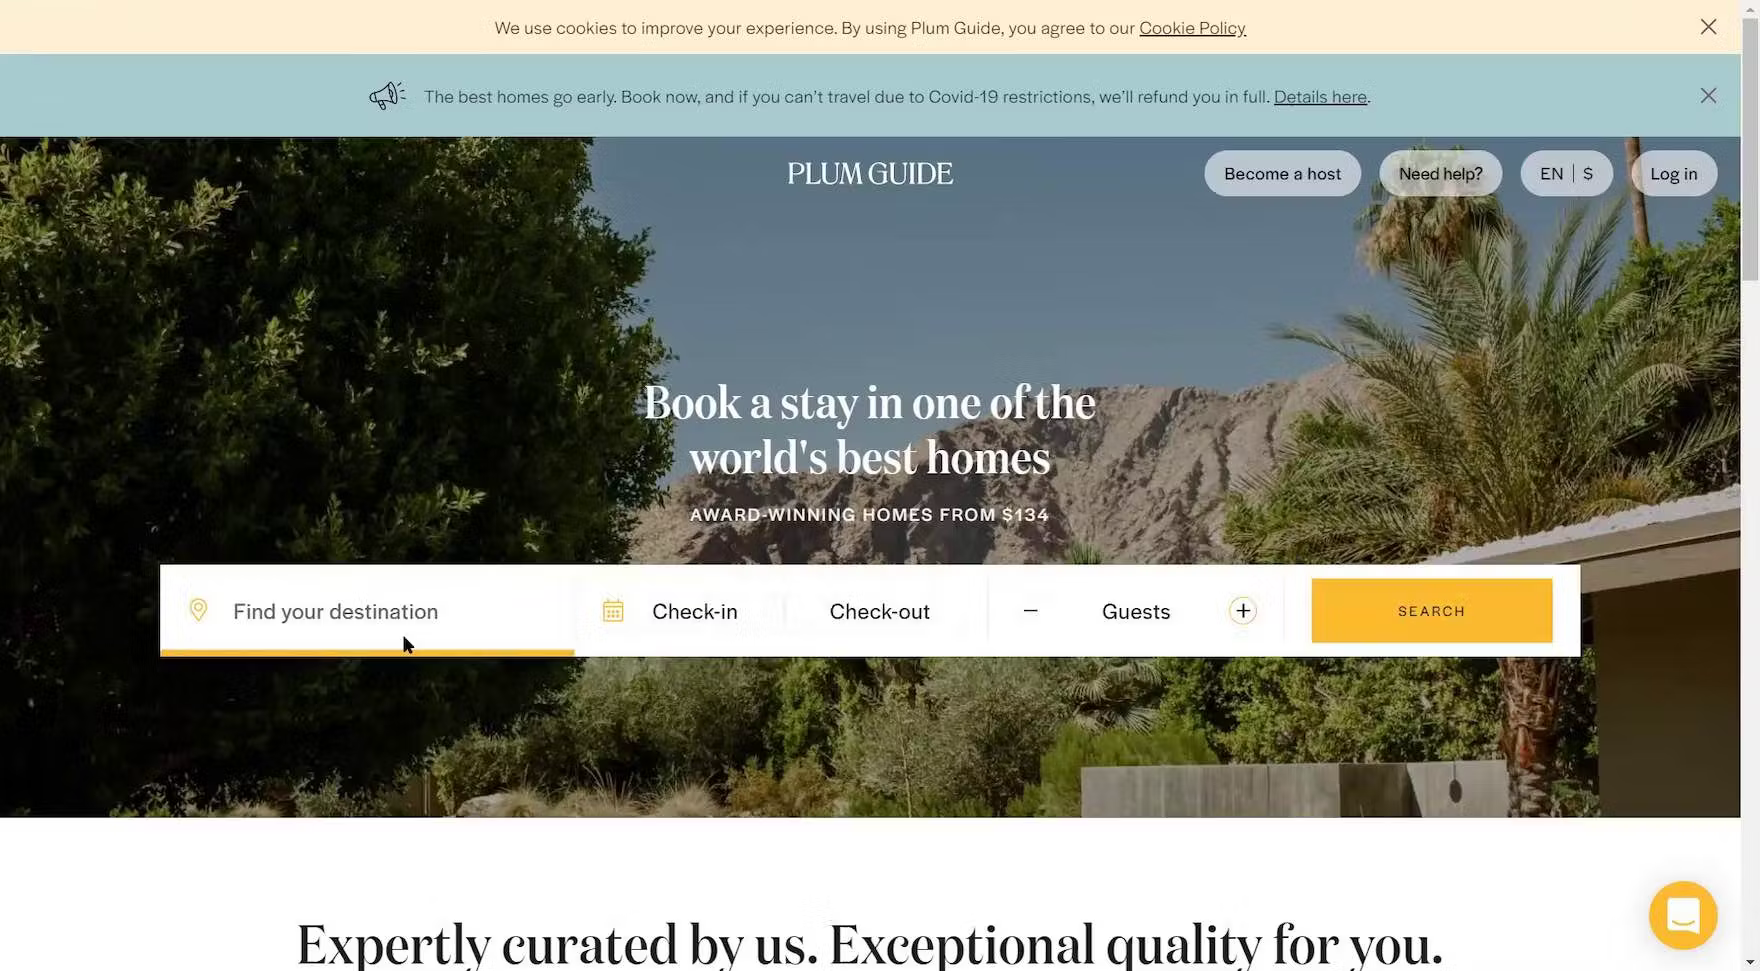Close the Covid-19 refund announcement banner
The image size is (1760, 971).
1708,96
